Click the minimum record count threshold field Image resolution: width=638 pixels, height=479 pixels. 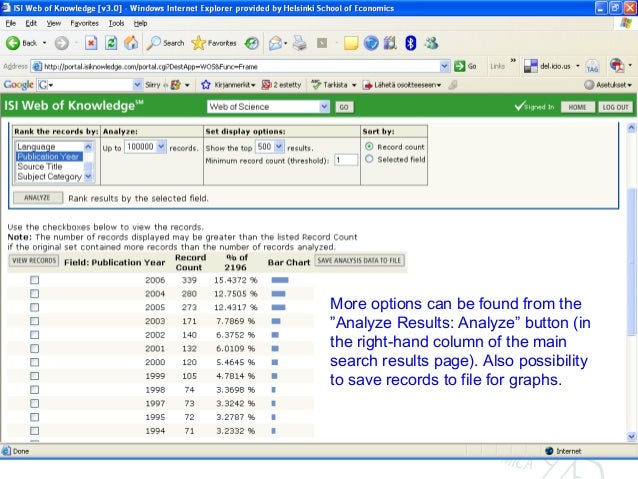(x=346, y=160)
